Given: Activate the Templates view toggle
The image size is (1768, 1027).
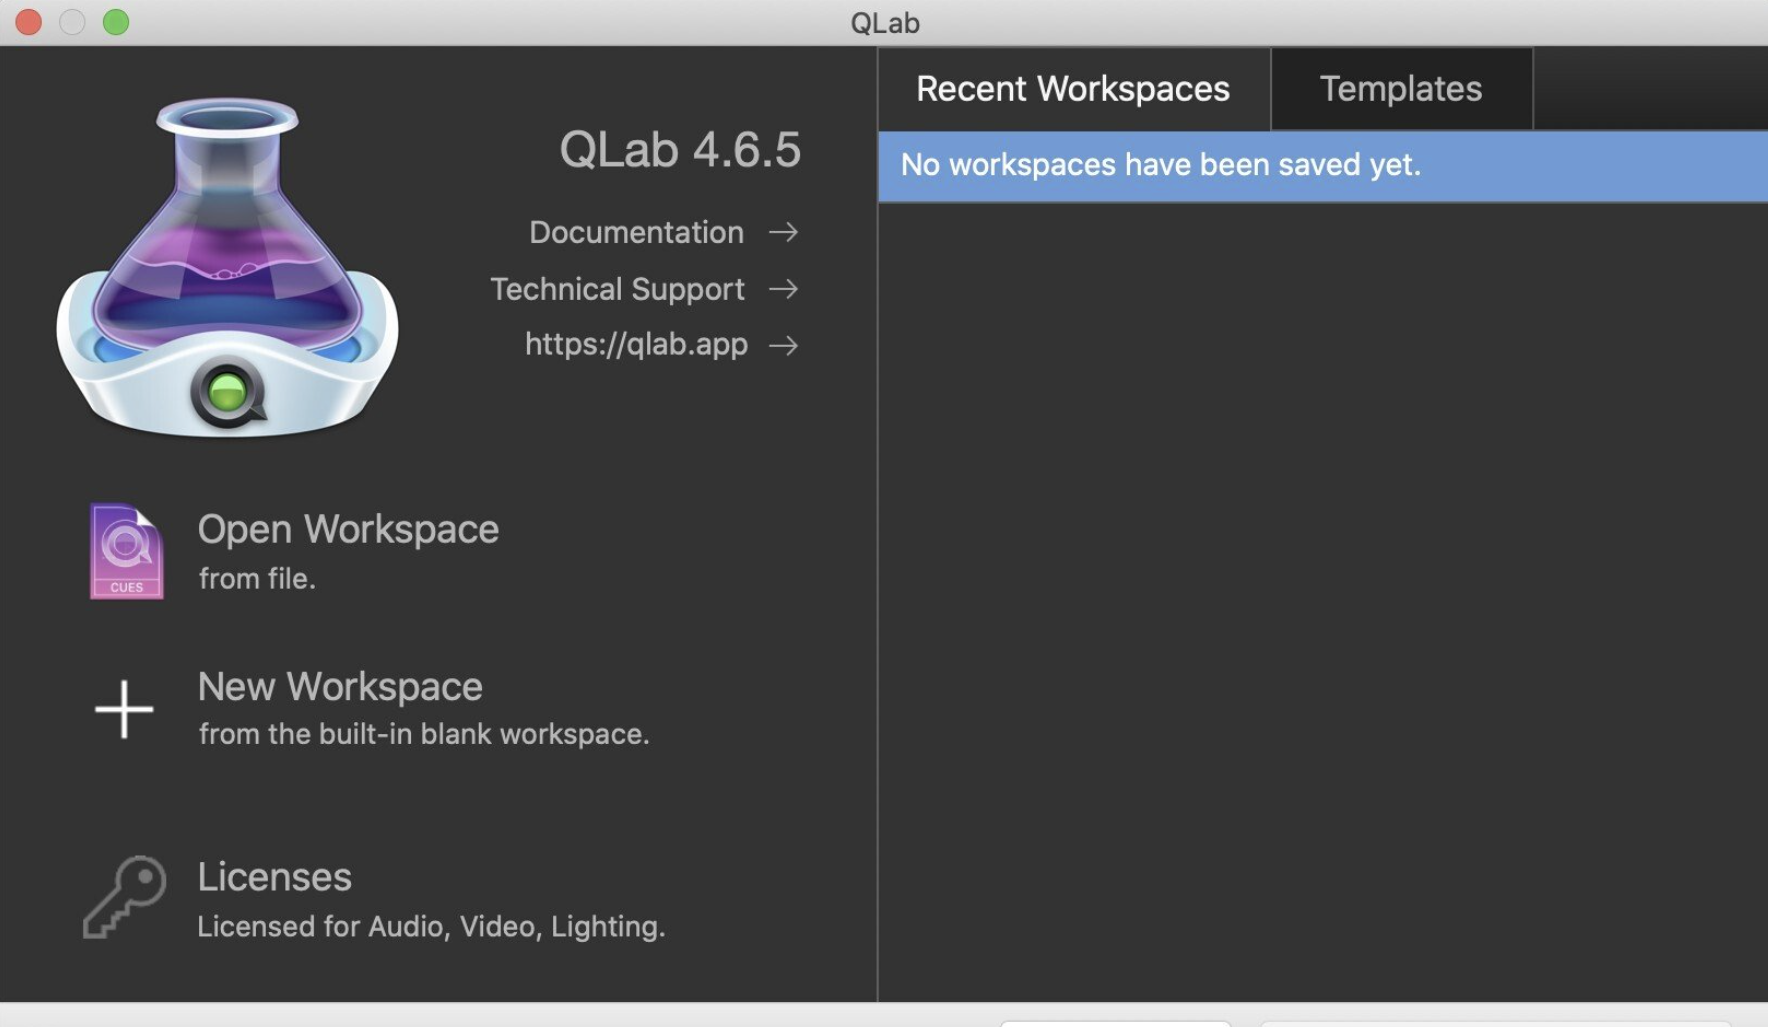Looking at the screenshot, I should [x=1400, y=88].
